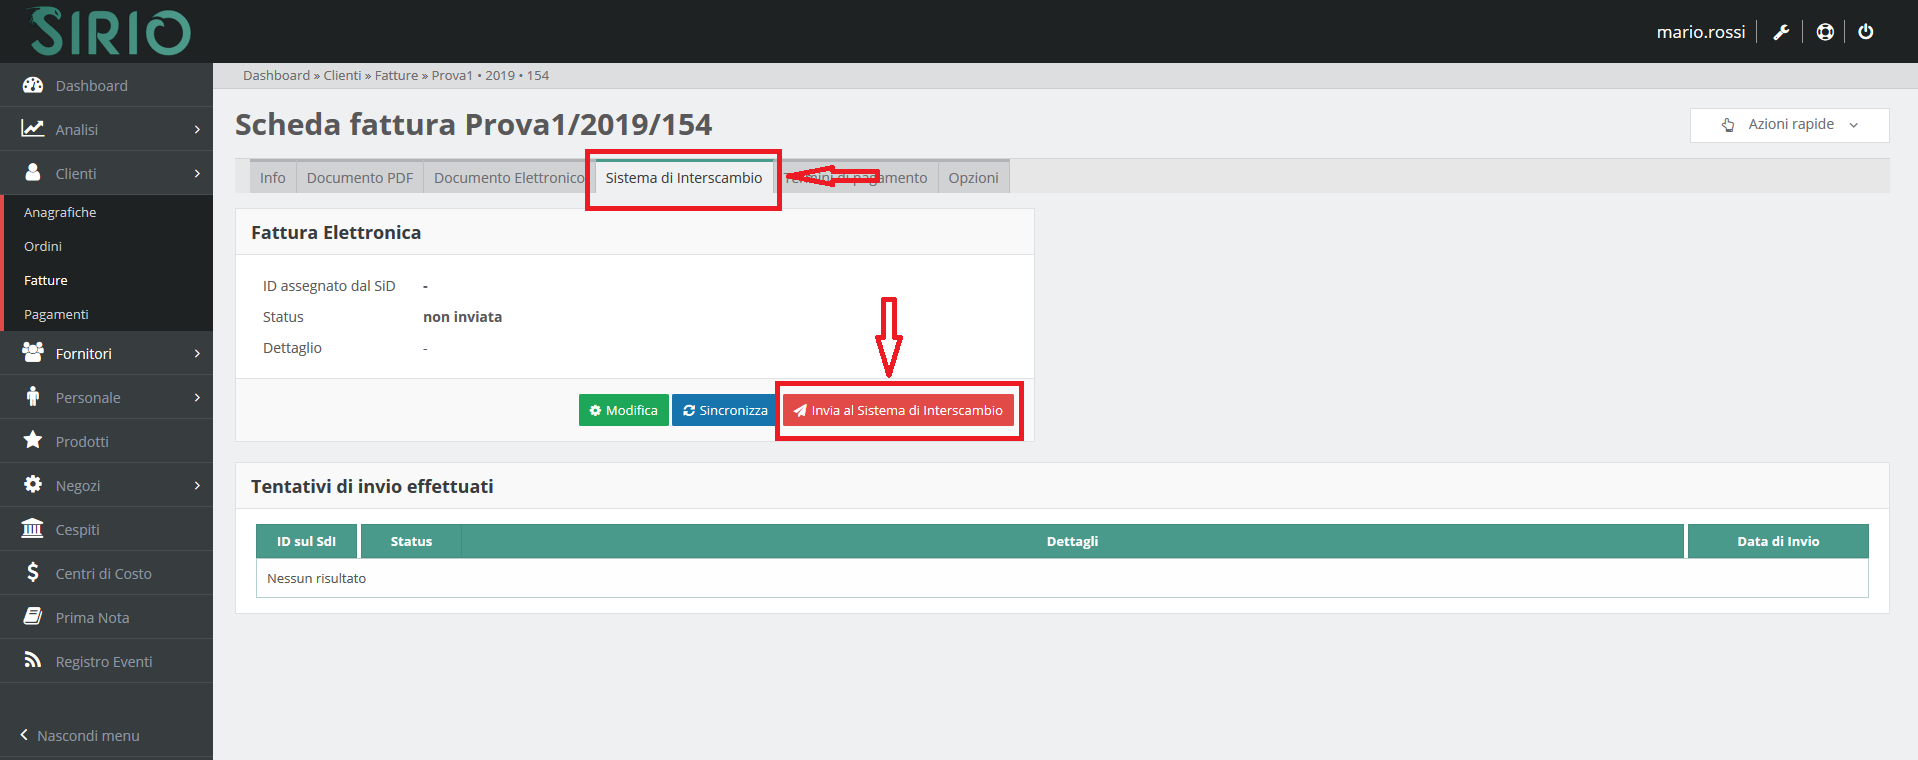This screenshot has height=760, width=1918.
Task: Open Dashboard from the sidebar gauge icon
Action: pos(33,86)
